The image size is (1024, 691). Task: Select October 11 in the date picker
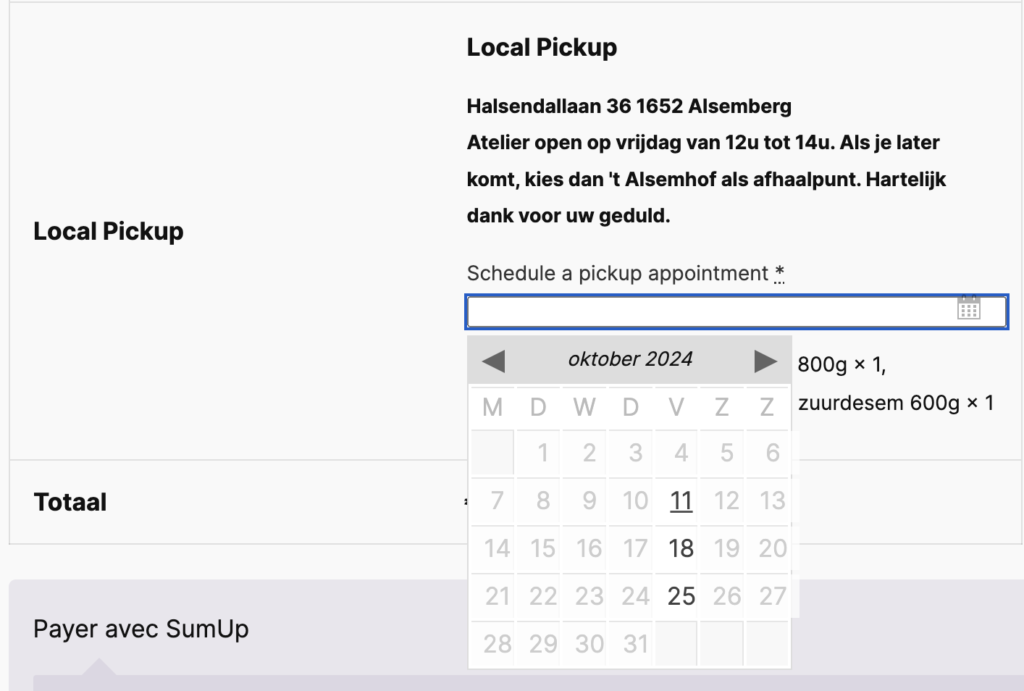pyautogui.click(x=681, y=501)
